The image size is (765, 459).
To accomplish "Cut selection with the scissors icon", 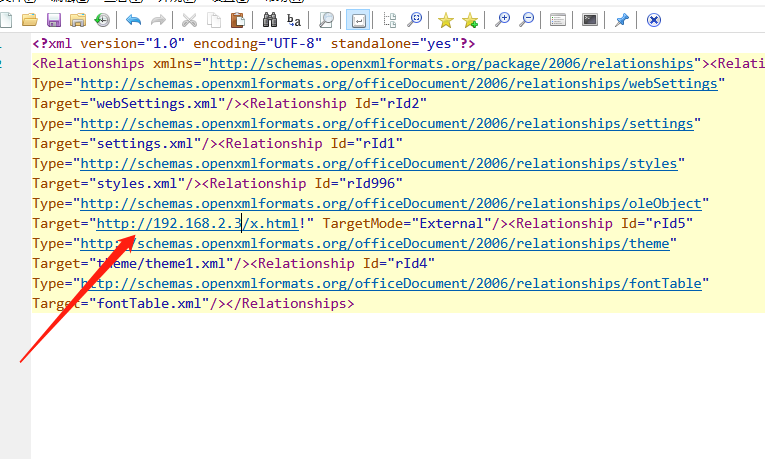I will pos(189,20).
